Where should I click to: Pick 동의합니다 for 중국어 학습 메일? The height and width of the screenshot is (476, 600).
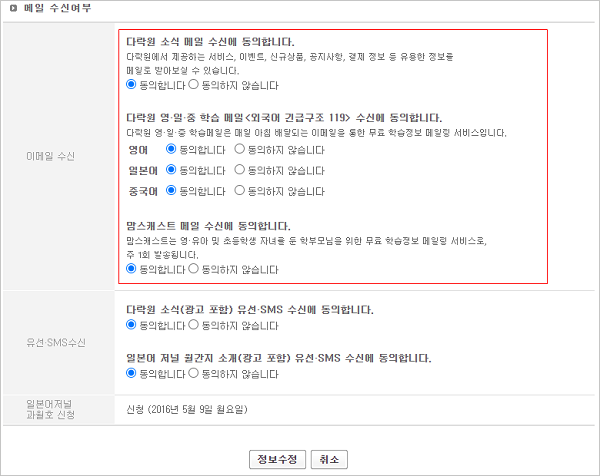click(171, 189)
